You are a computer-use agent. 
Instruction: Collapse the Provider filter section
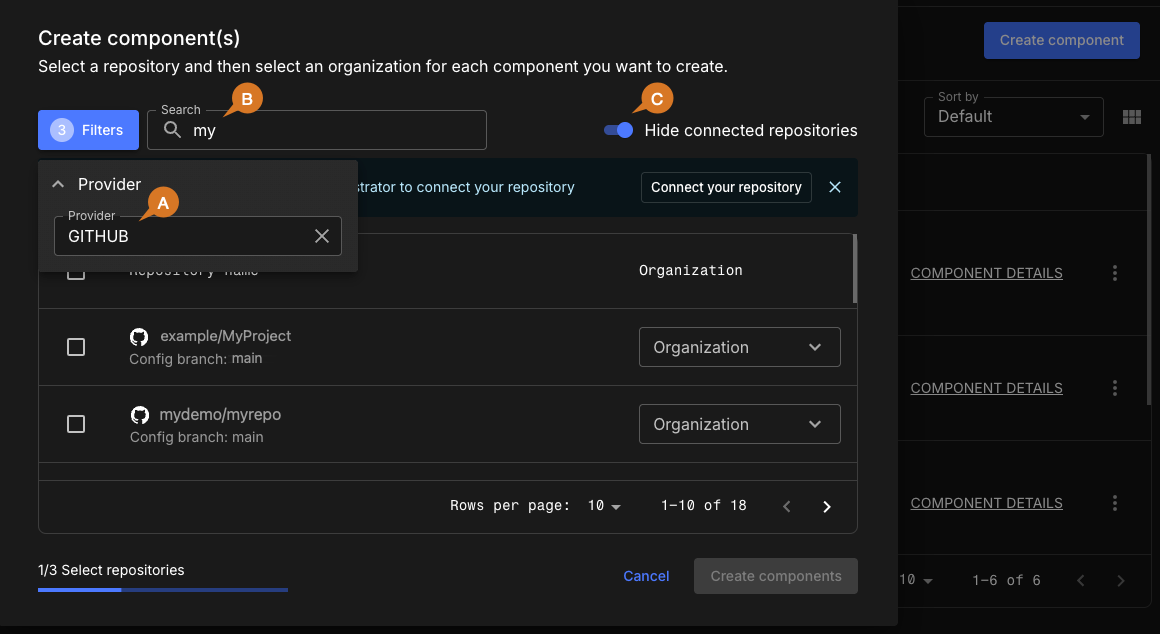[57, 184]
